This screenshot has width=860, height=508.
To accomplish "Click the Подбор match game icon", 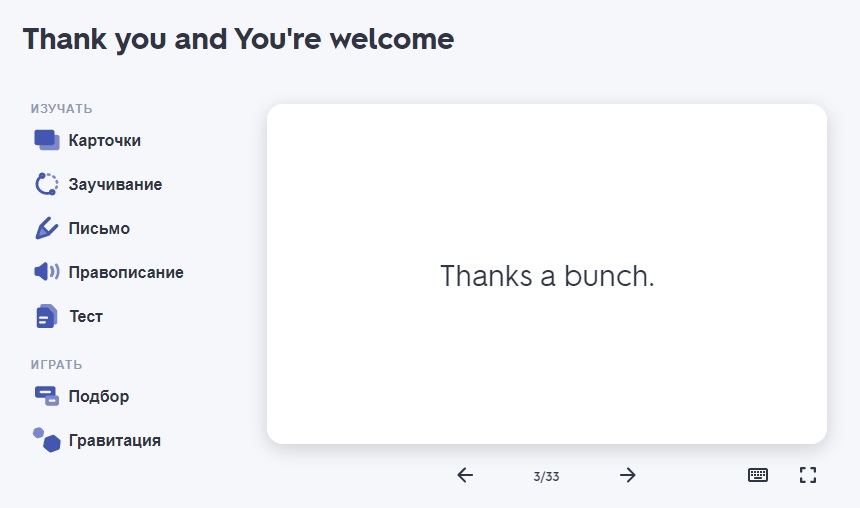I will pyautogui.click(x=47, y=396).
